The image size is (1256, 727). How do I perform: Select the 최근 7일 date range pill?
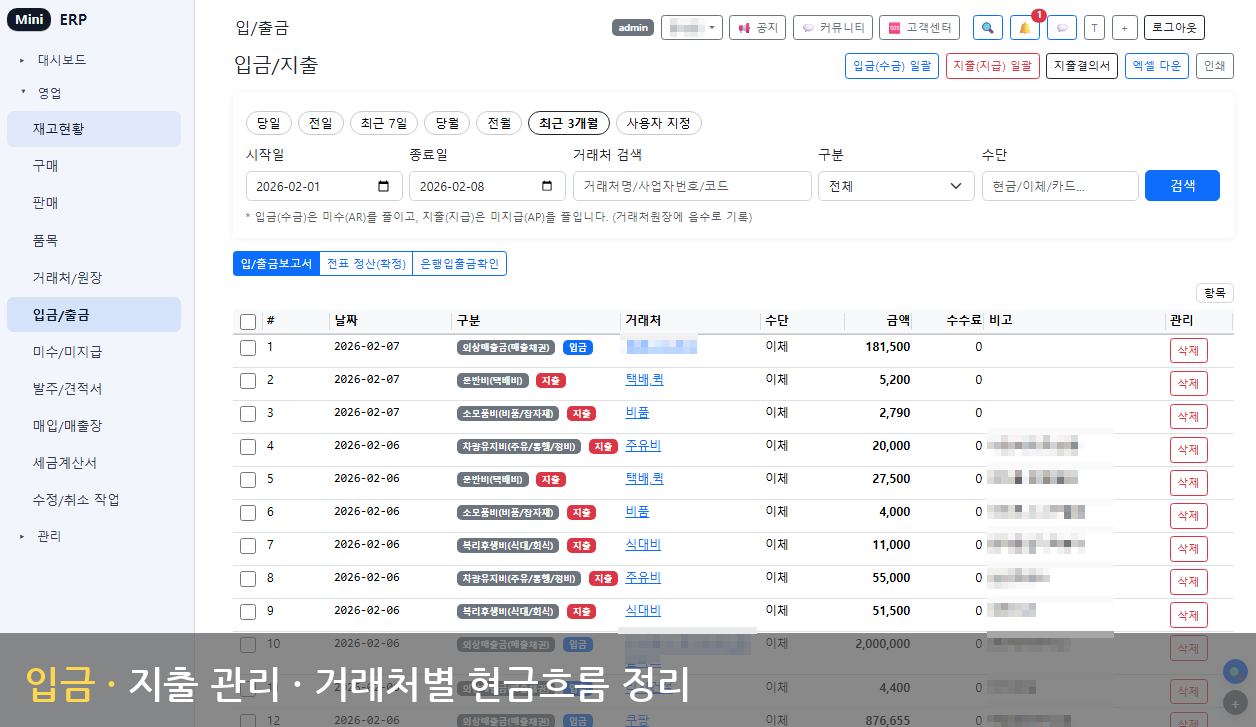click(384, 123)
